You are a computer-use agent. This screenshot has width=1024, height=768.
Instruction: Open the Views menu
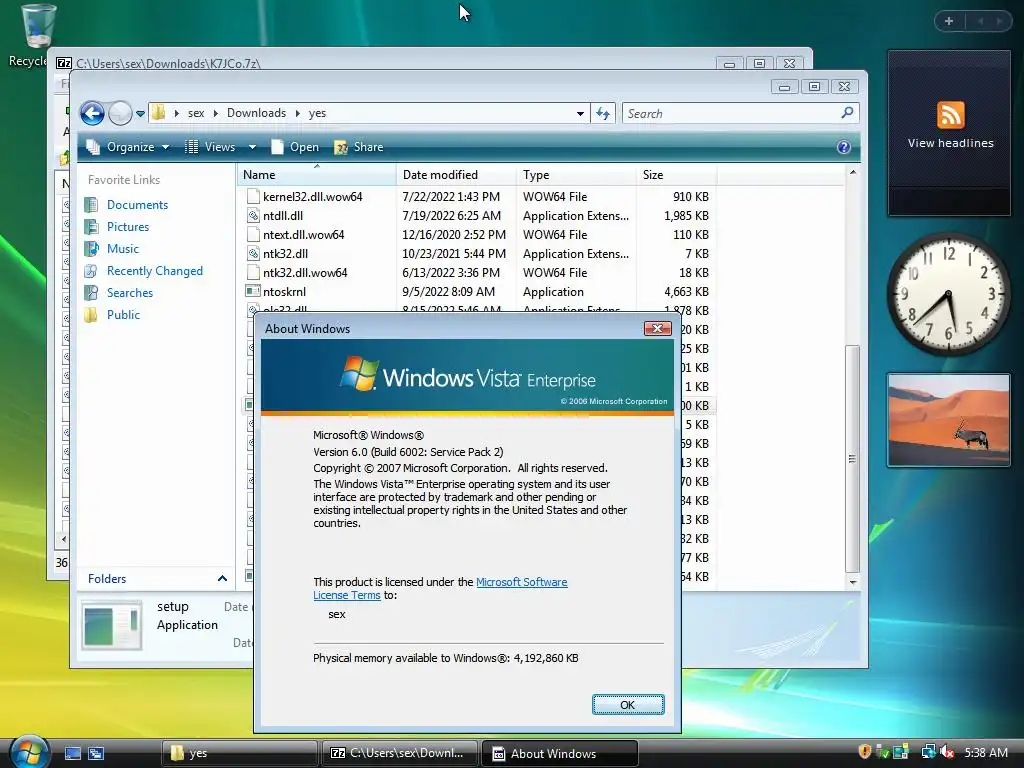point(210,147)
